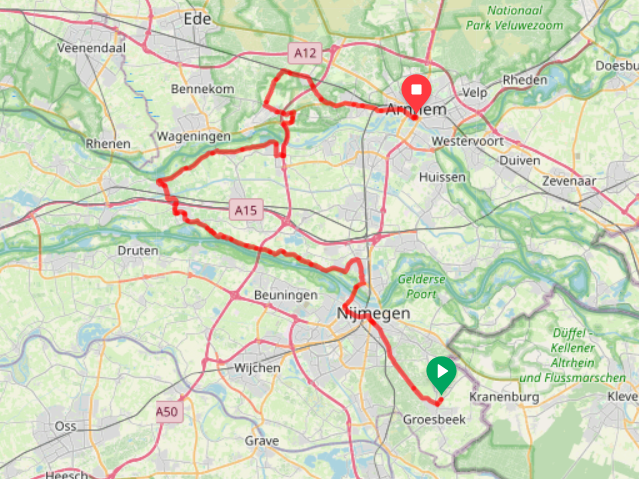Image resolution: width=639 pixels, height=479 pixels.
Task: Click the Düffel nature reserve label
Action: [573, 355]
